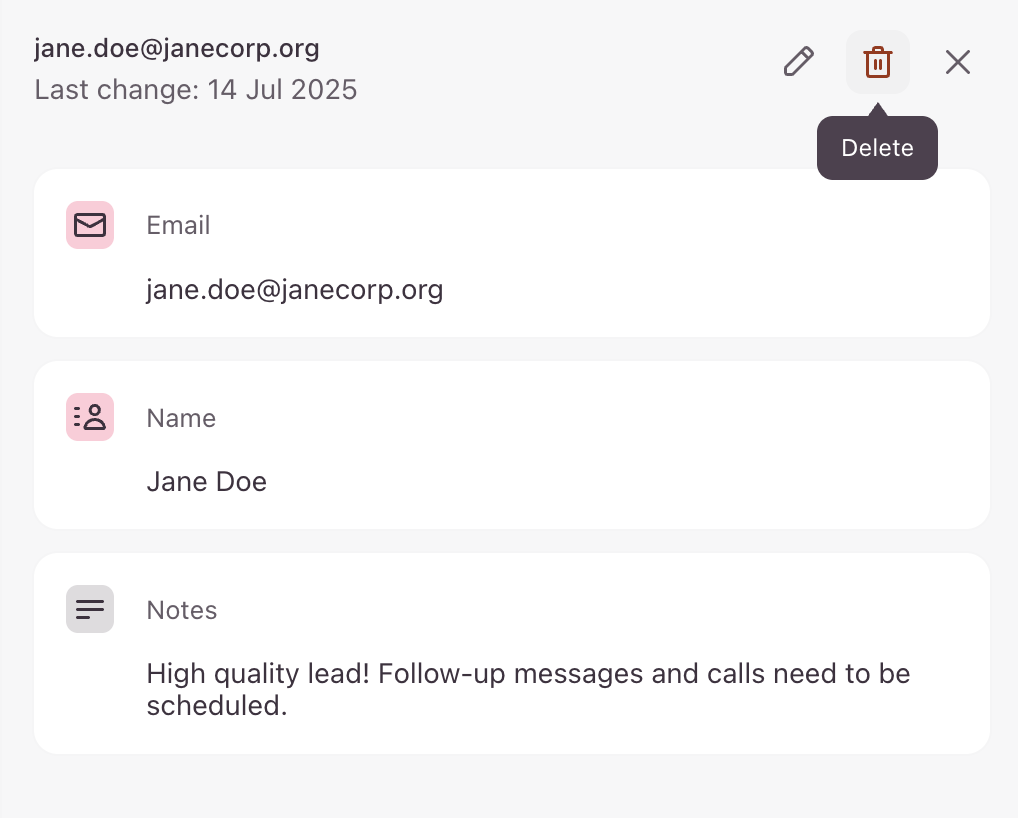
Task: Click the Email field label
Action: (178, 226)
